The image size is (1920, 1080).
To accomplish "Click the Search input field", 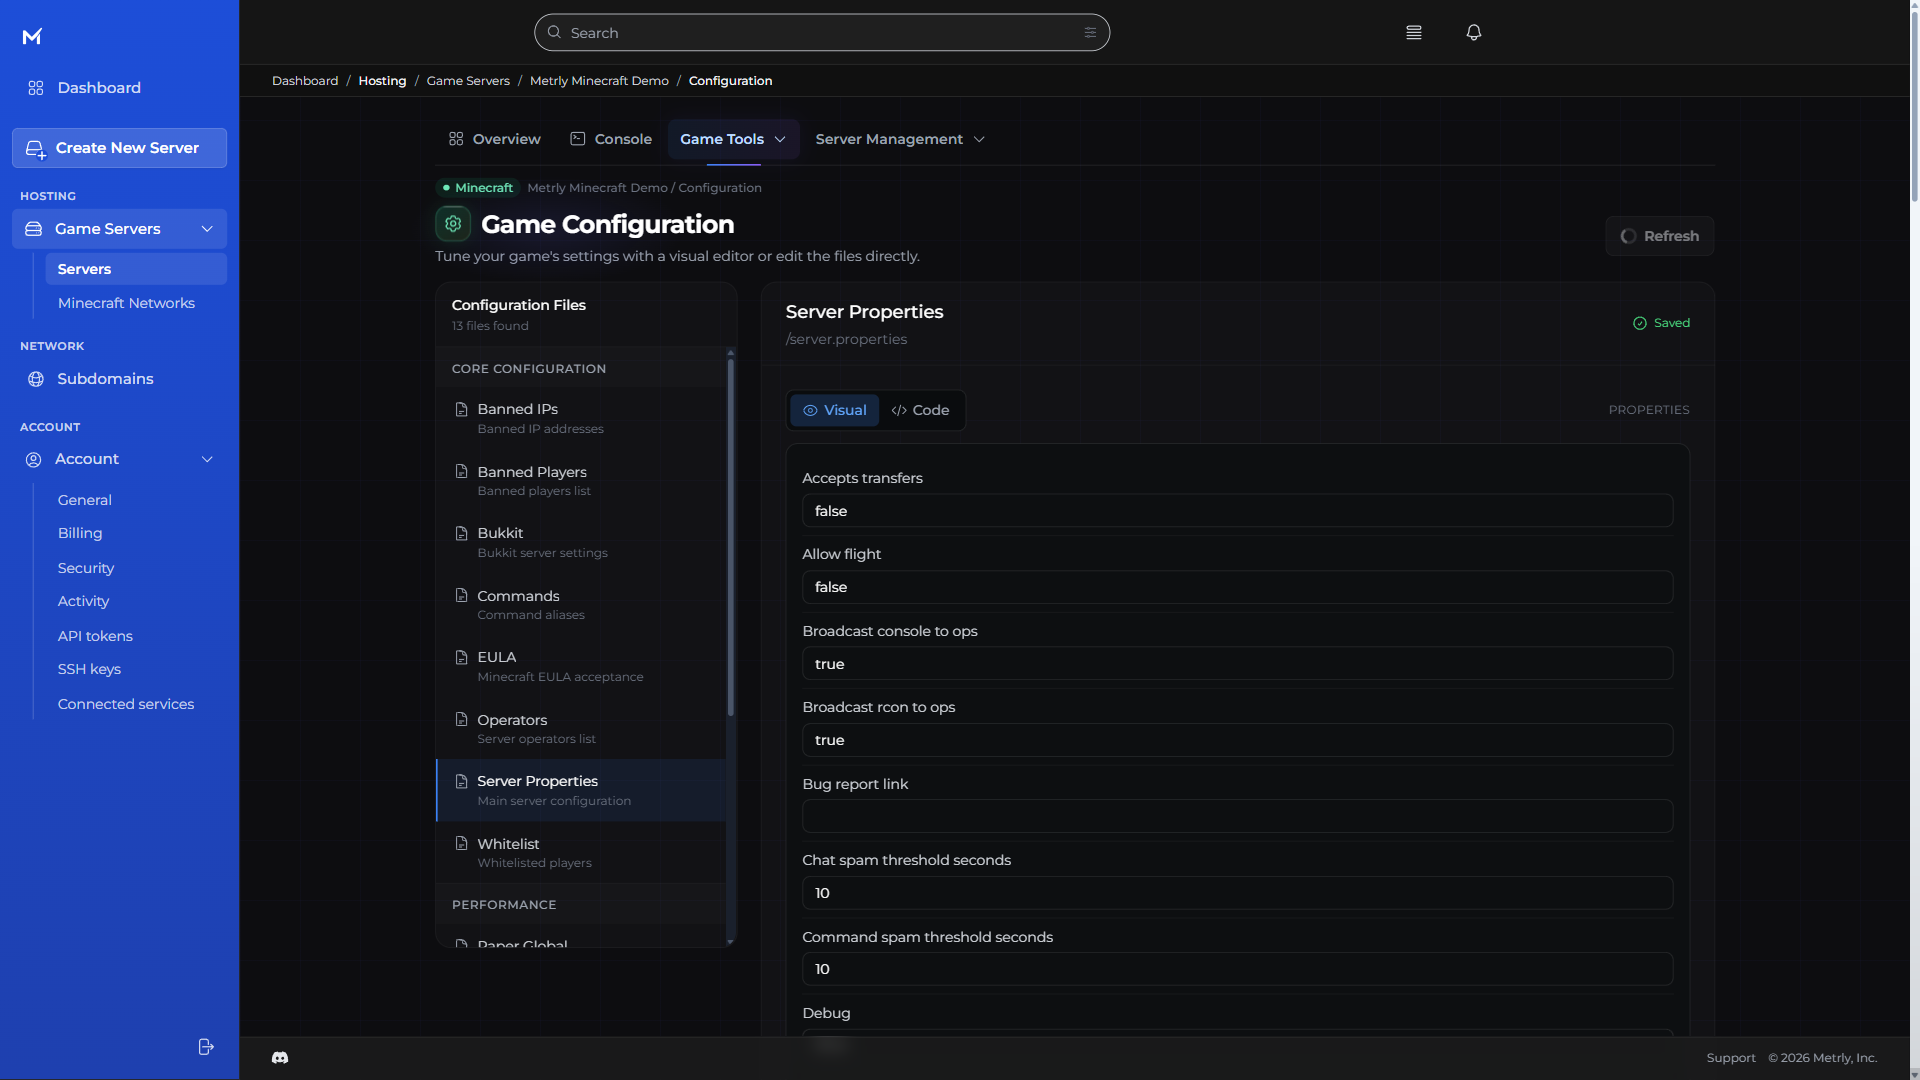I will [822, 33].
